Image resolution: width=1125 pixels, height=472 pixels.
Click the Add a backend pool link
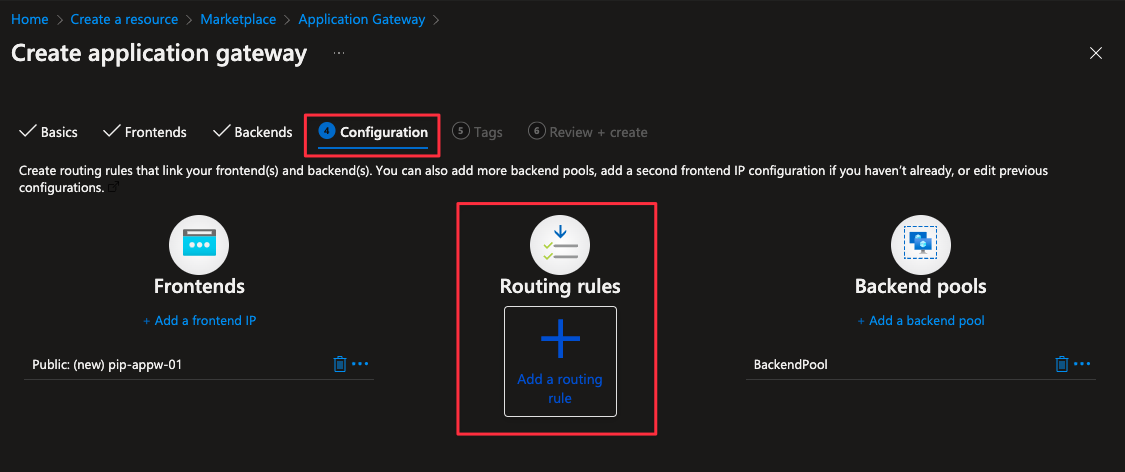(921, 321)
